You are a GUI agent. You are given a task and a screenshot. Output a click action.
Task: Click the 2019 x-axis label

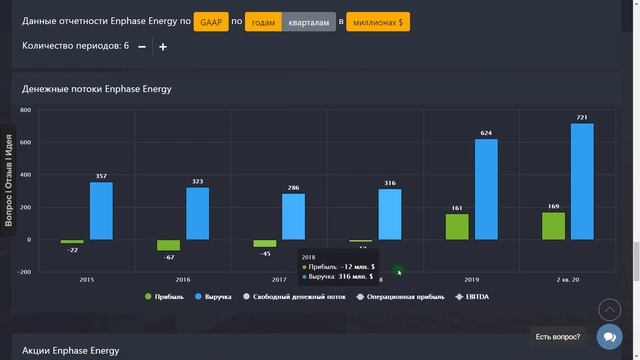tap(471, 280)
